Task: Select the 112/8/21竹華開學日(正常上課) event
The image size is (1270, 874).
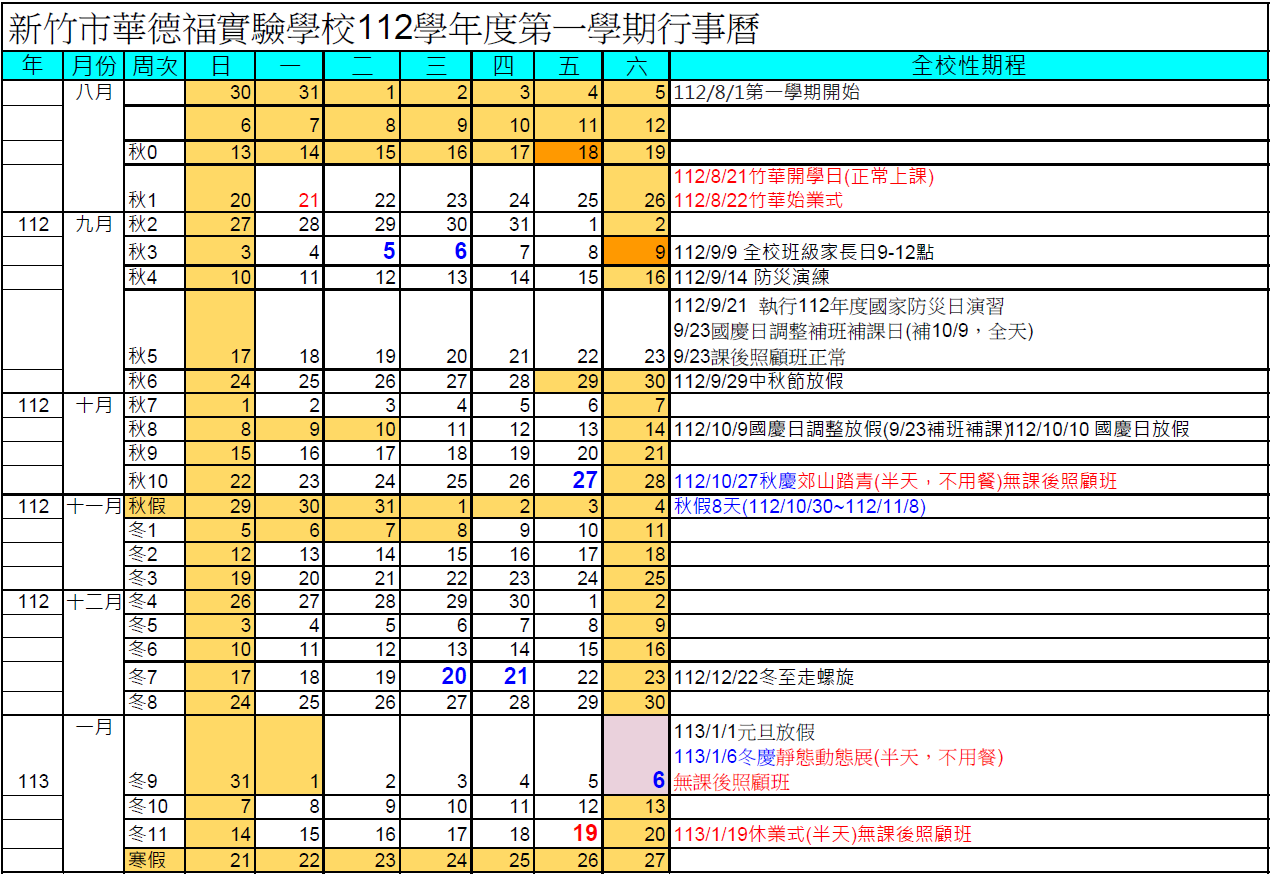Action: tap(804, 176)
